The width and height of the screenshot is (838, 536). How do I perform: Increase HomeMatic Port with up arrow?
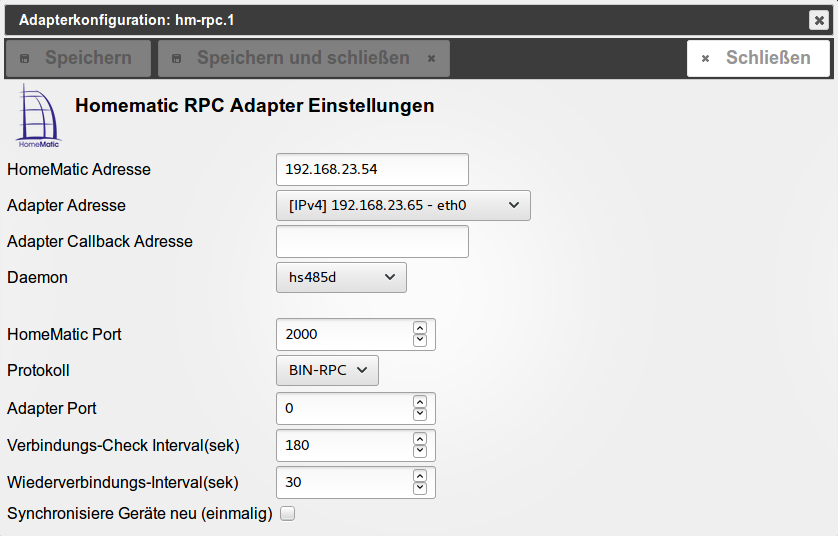(x=420, y=328)
